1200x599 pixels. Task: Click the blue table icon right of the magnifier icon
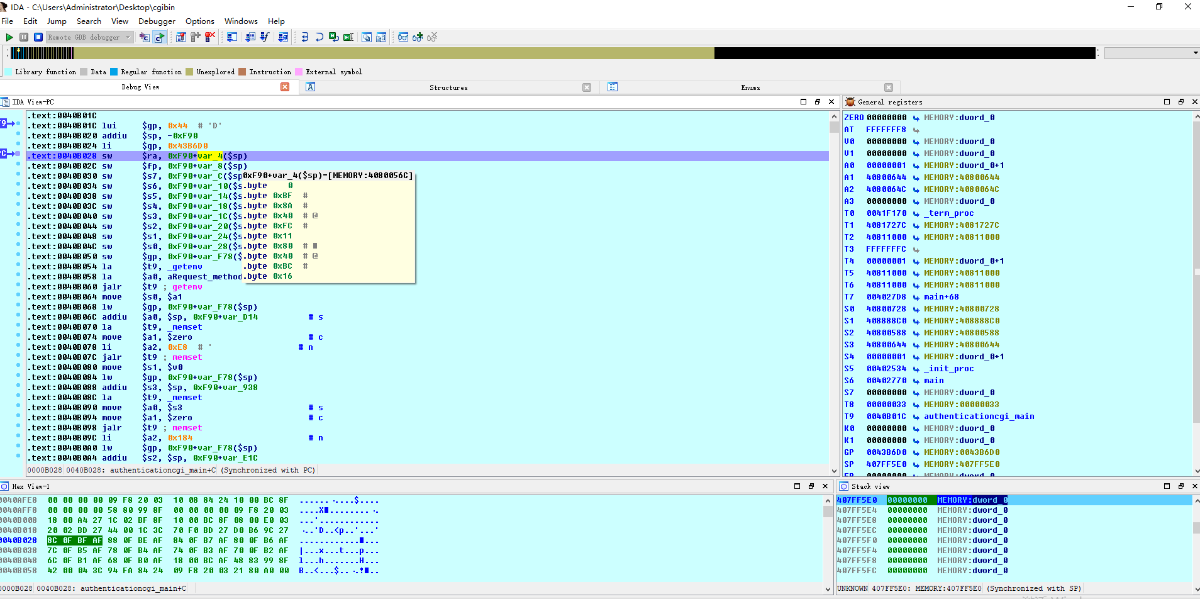pyautogui.click(x=381, y=37)
